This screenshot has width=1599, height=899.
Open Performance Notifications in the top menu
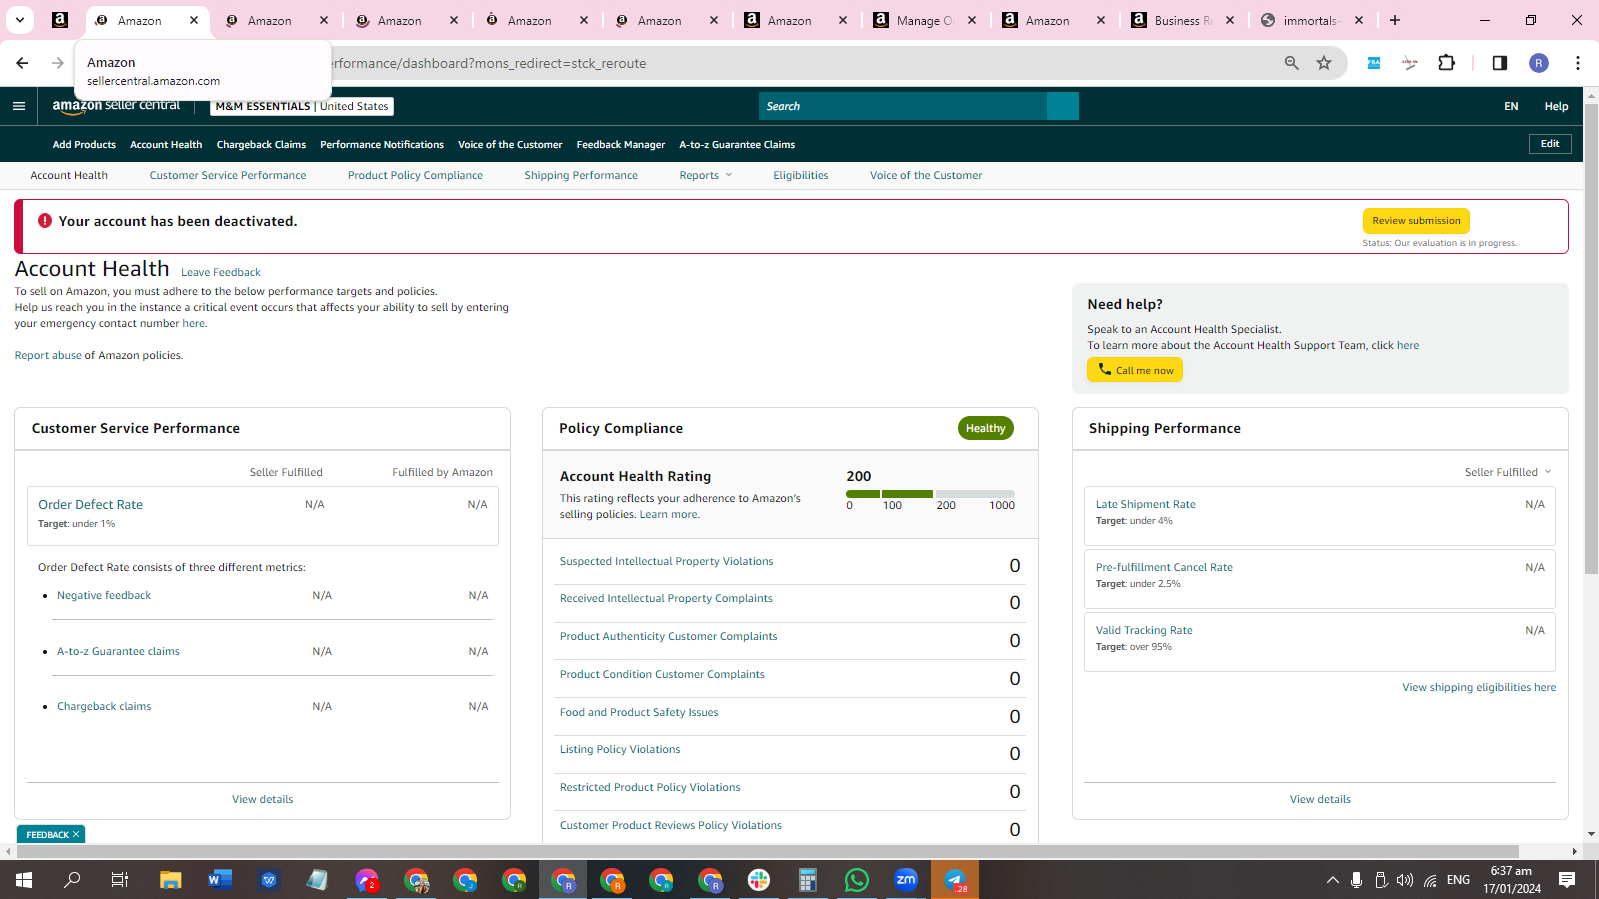(382, 144)
